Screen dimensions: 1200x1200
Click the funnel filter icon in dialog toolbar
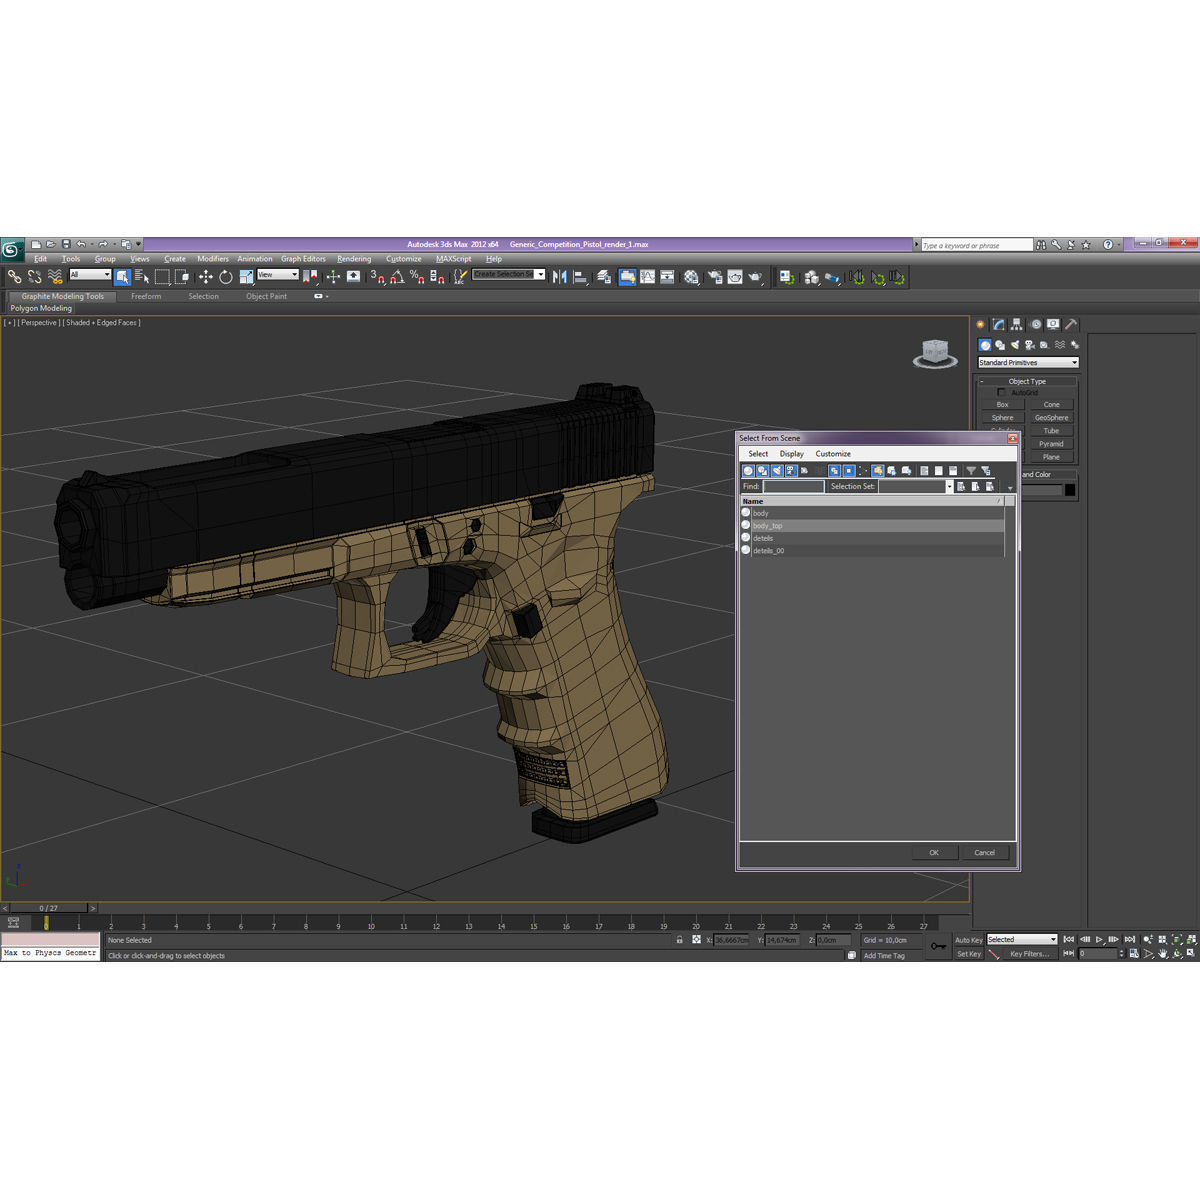click(x=971, y=470)
